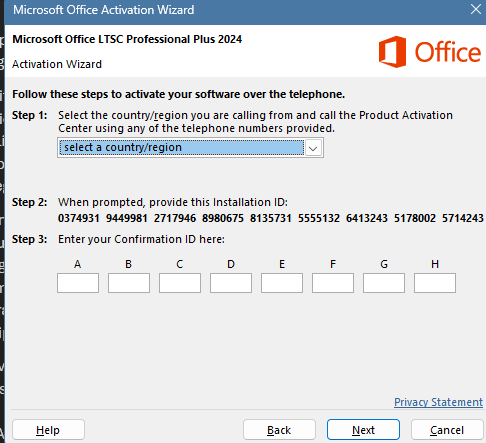
Task: Click Confirmation ID field E
Action: [282, 283]
